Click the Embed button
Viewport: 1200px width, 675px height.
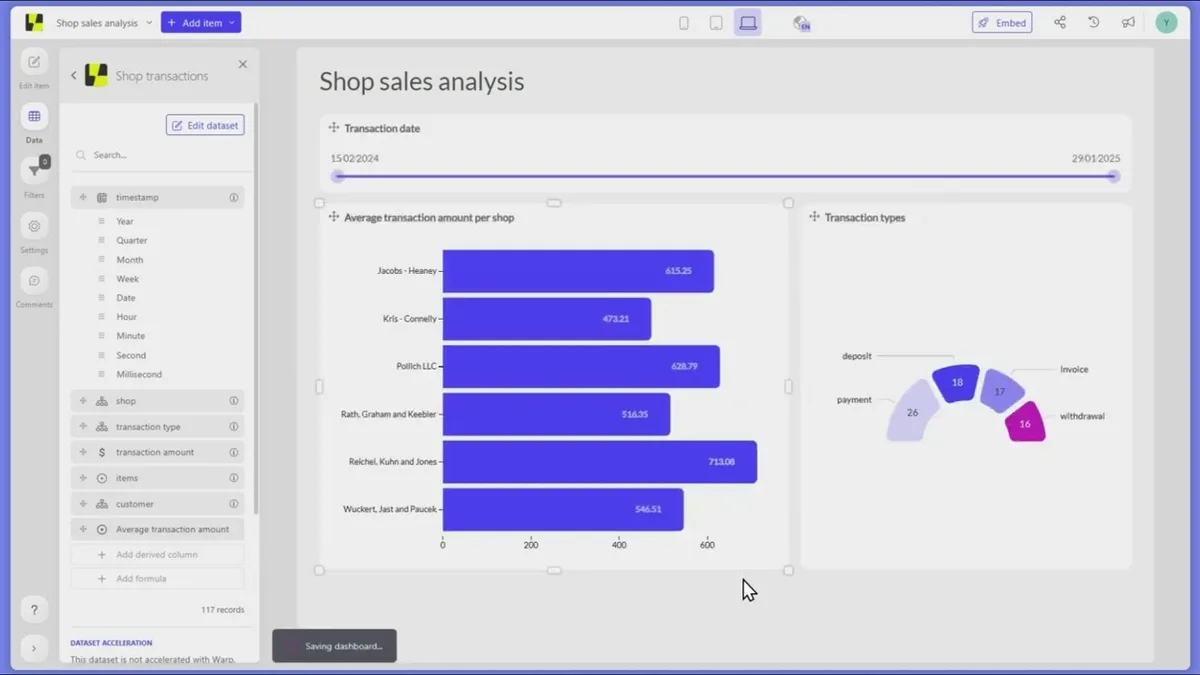tap(1002, 22)
